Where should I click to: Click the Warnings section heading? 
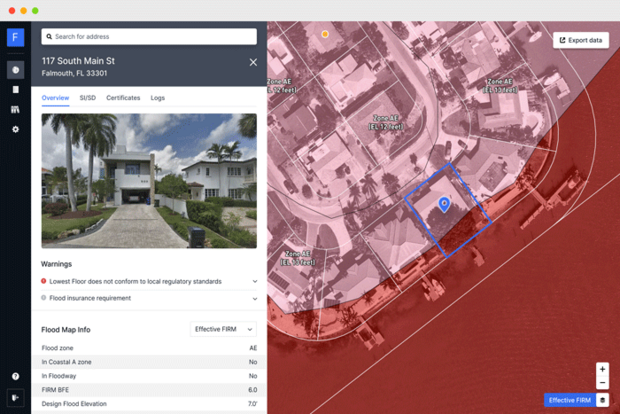[x=57, y=264]
